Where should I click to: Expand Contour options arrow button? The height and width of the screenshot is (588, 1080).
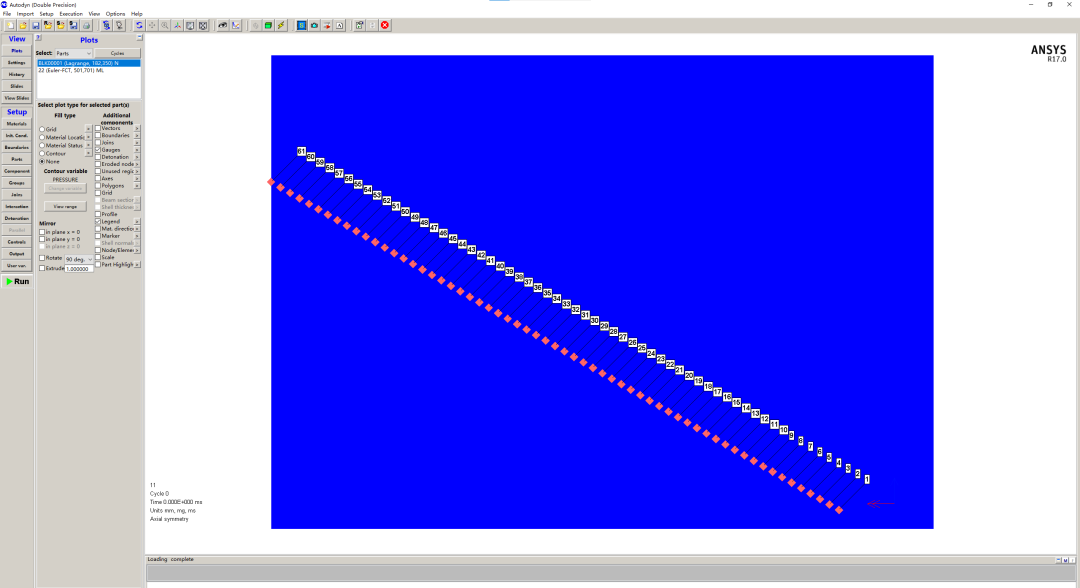coord(88,154)
